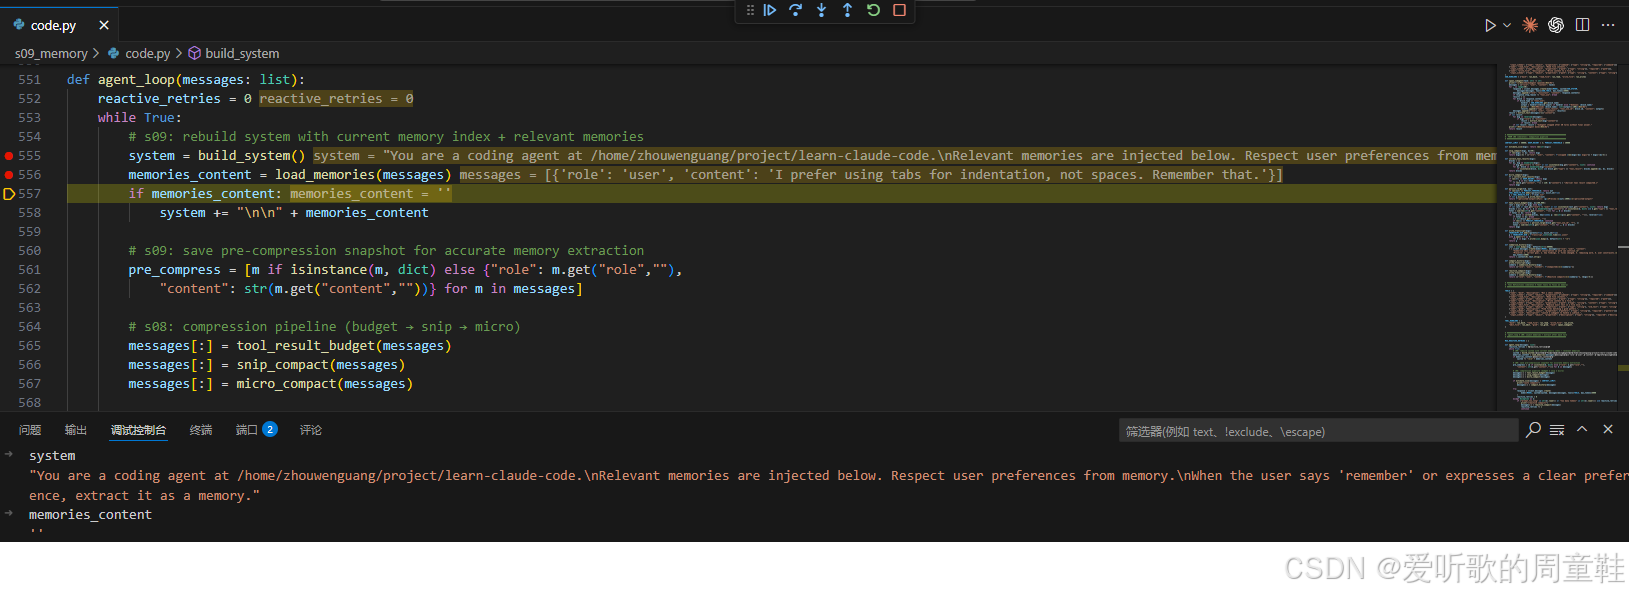Click the current-line debug arrow at line 557

point(9,194)
